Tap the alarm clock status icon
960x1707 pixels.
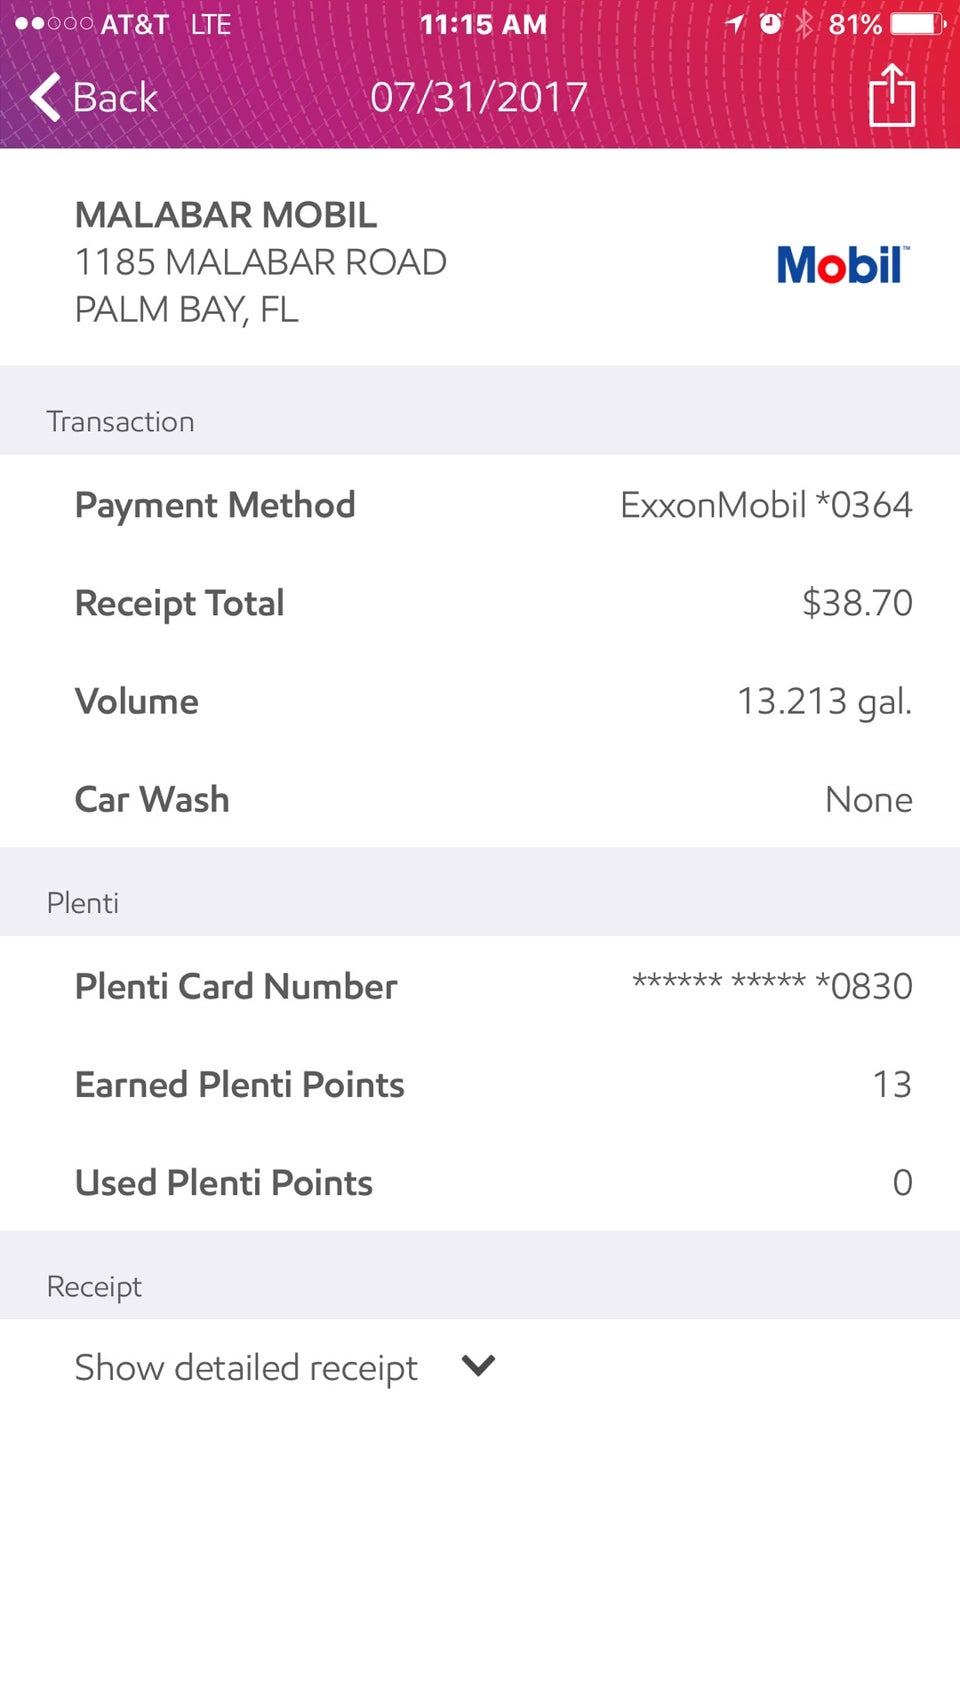tap(770, 24)
